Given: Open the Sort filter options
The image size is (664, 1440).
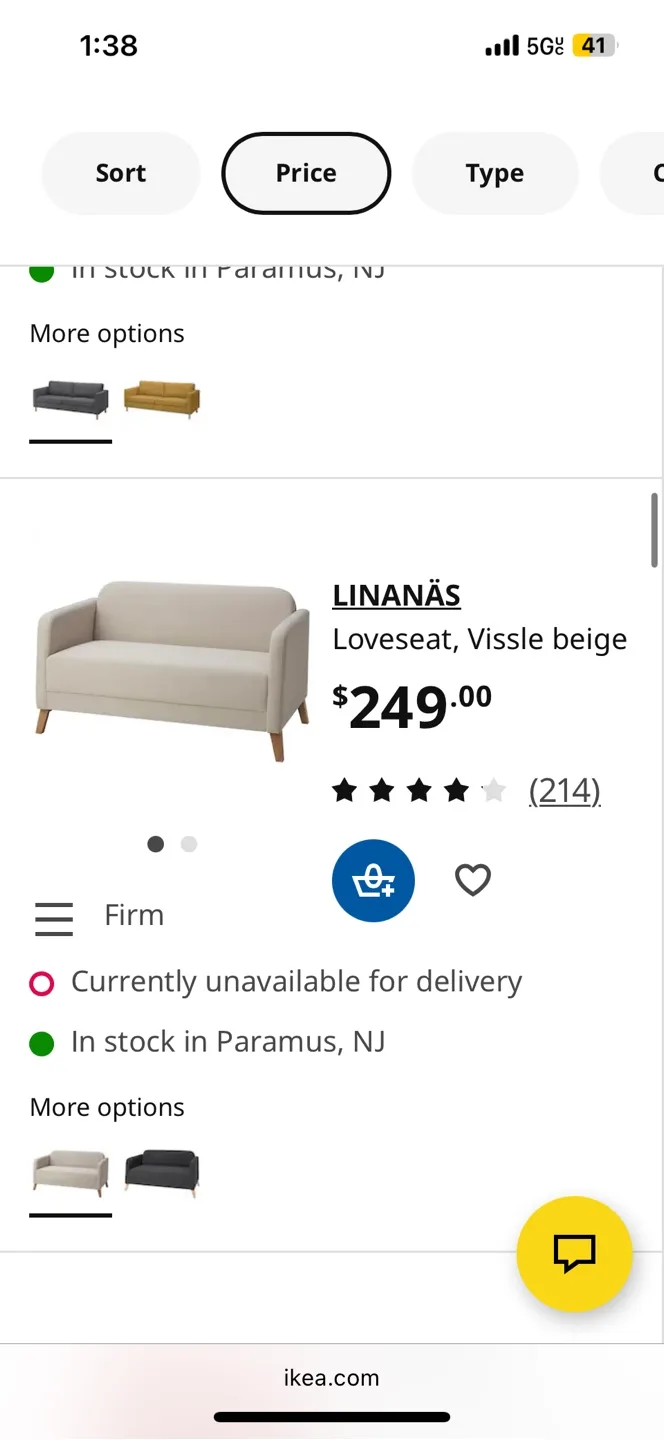Looking at the screenshot, I should (x=121, y=173).
